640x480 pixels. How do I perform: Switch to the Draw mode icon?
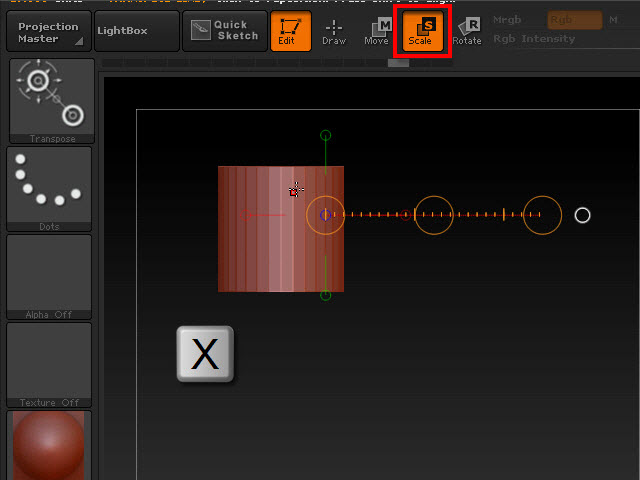334,32
